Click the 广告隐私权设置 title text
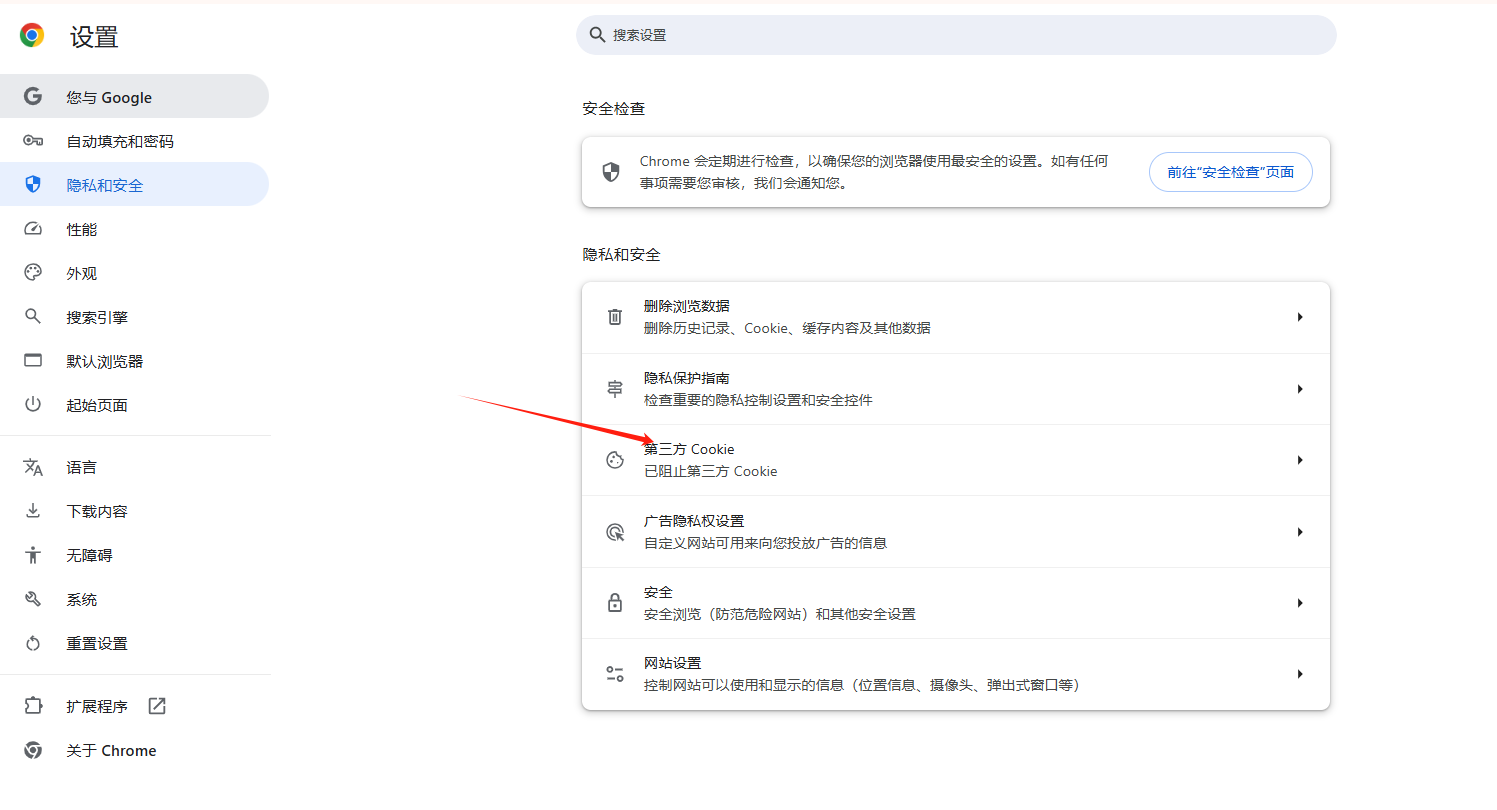The width and height of the screenshot is (1497, 810). click(694, 521)
